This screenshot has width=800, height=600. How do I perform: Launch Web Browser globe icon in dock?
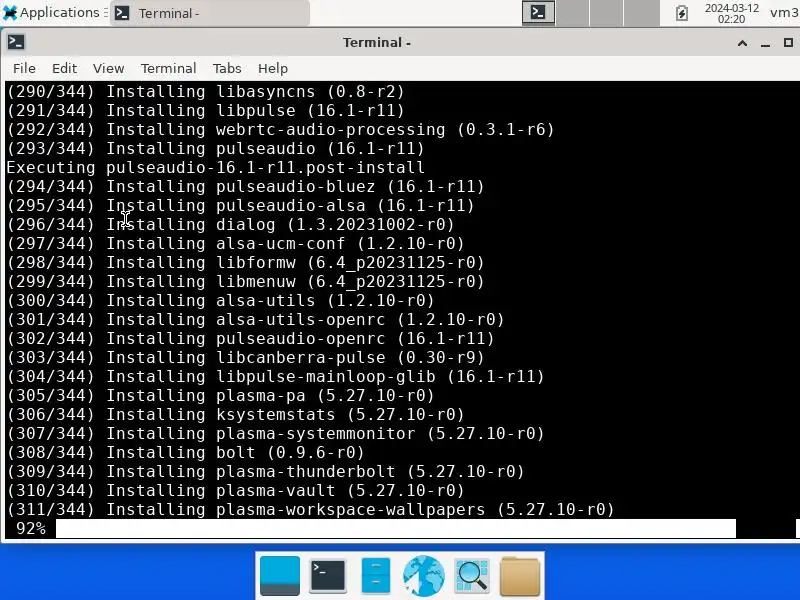(x=423, y=576)
